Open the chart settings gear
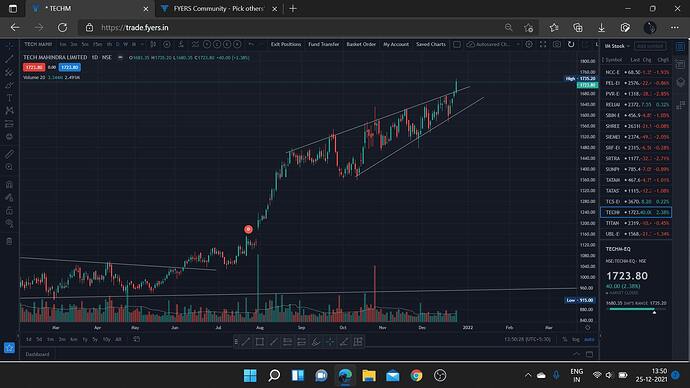690x388 pixels. pos(529,44)
